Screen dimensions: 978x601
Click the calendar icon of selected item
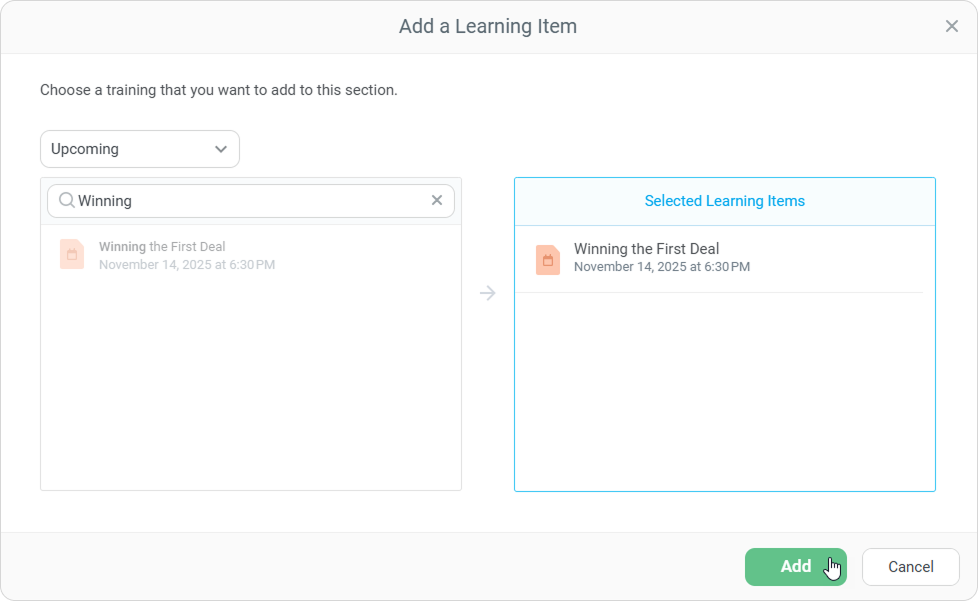point(548,260)
